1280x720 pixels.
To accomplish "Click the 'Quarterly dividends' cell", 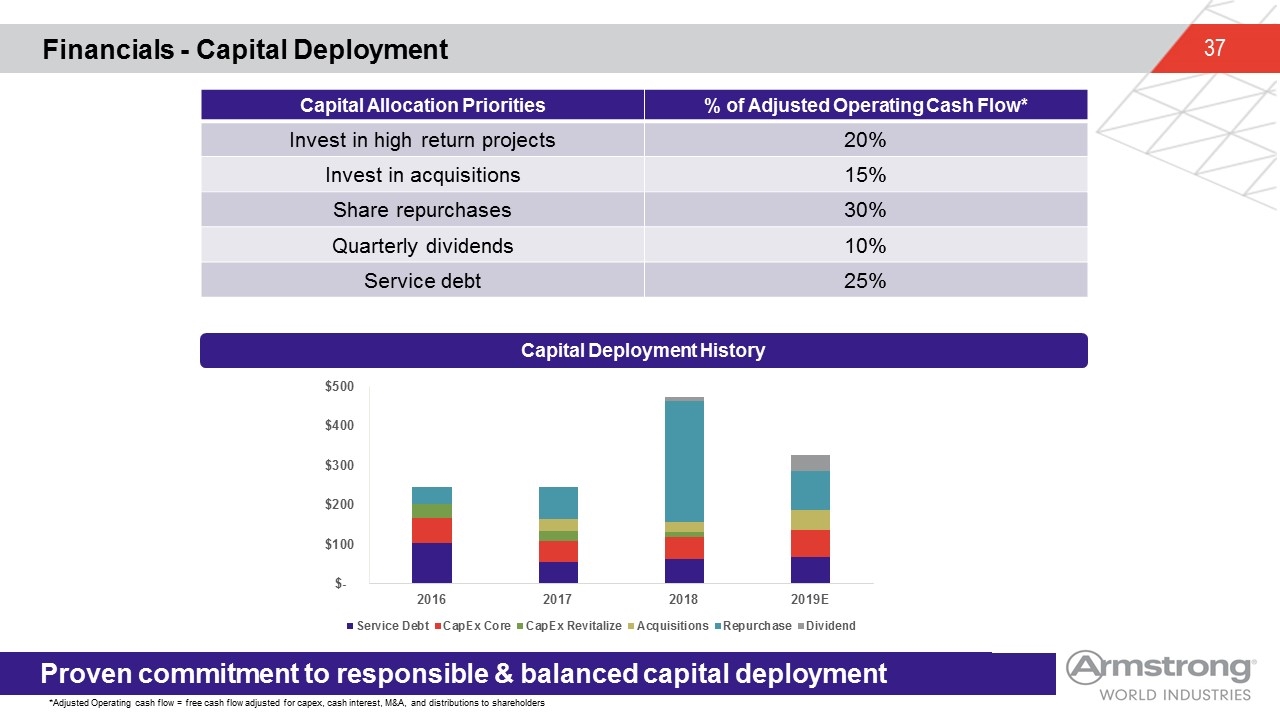I will tap(422, 245).
